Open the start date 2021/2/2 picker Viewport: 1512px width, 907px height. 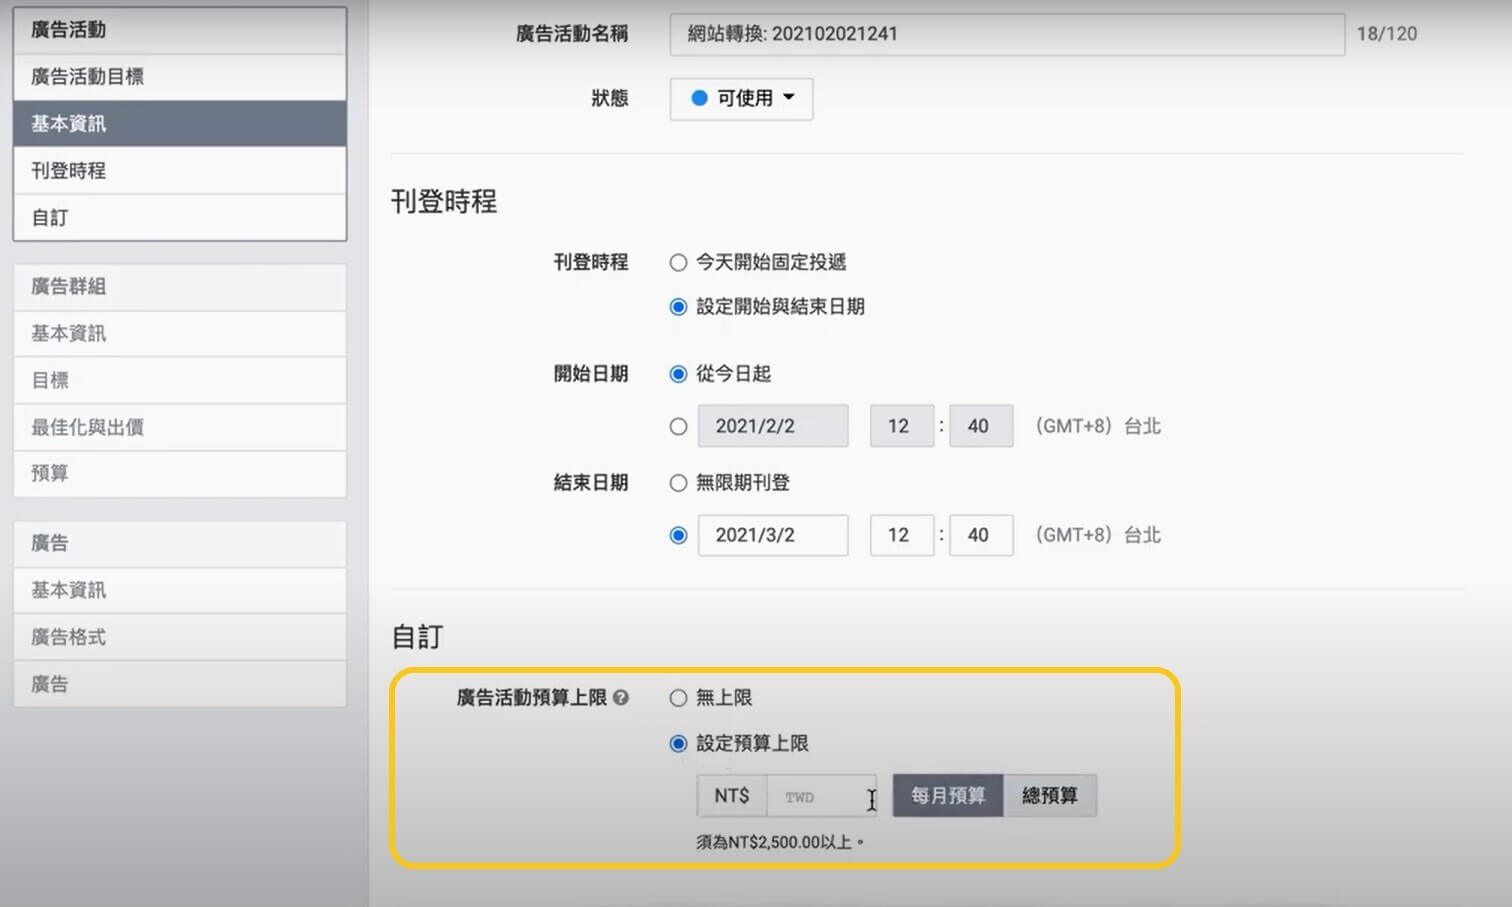click(772, 425)
